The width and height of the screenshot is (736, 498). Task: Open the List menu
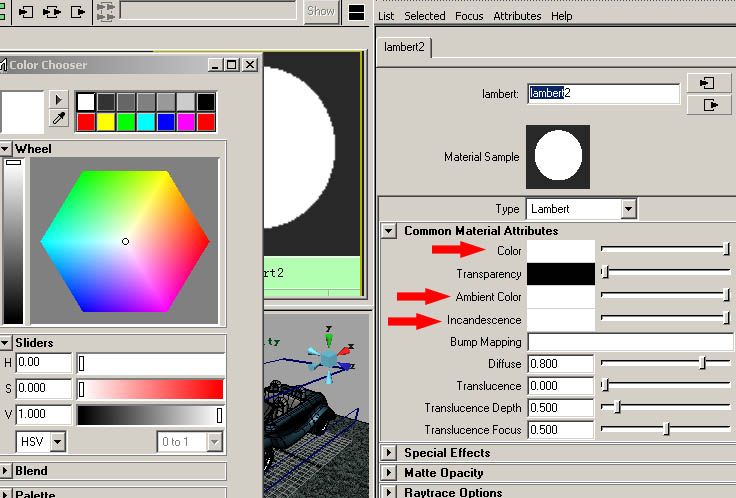386,16
